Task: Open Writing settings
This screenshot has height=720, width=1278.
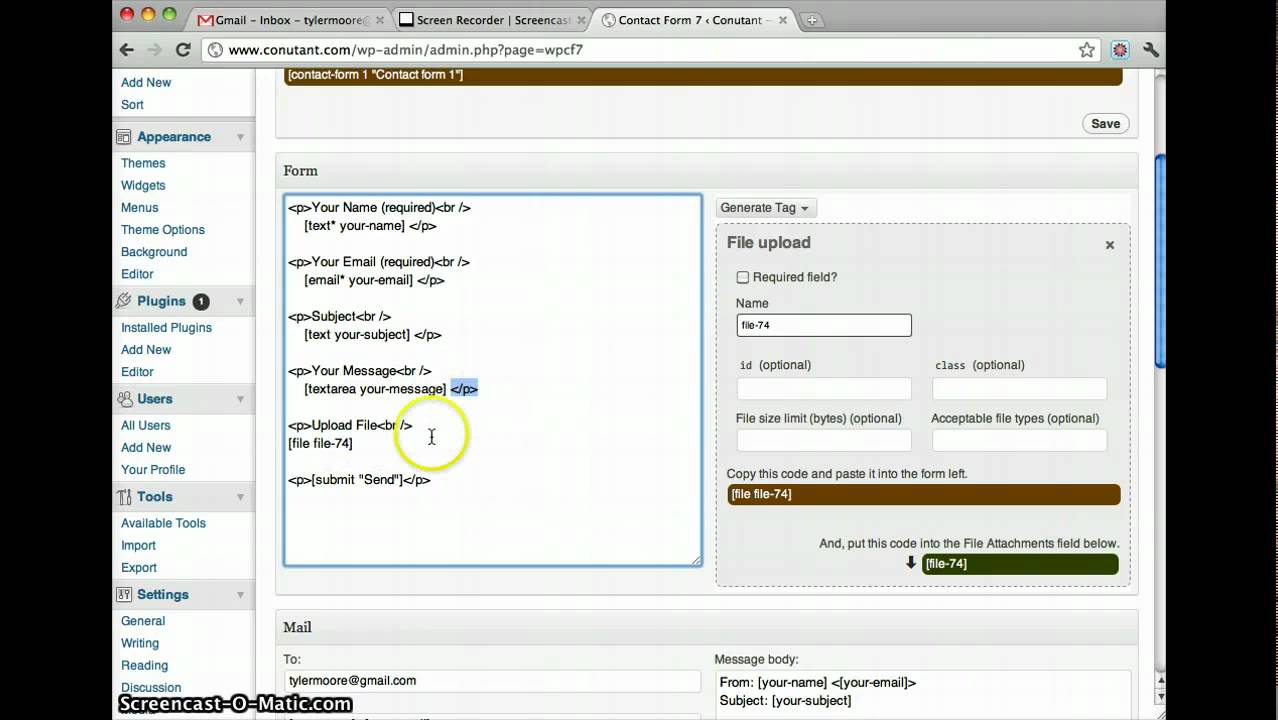Action: point(140,643)
